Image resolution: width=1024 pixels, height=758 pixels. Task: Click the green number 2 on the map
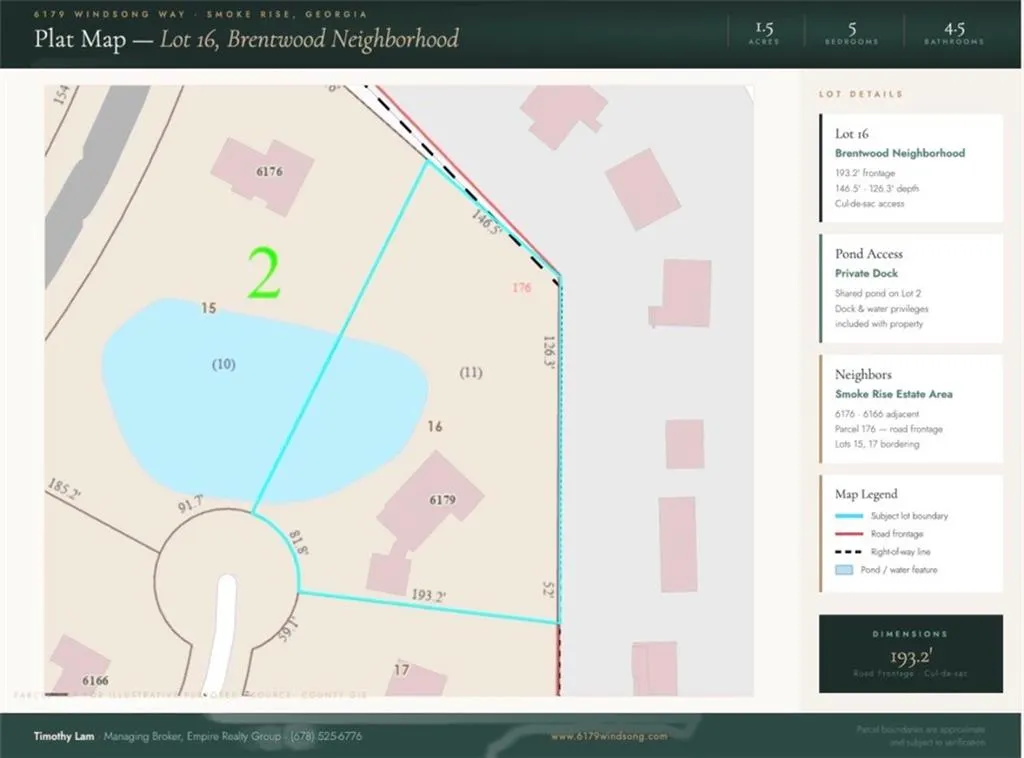coord(264,273)
